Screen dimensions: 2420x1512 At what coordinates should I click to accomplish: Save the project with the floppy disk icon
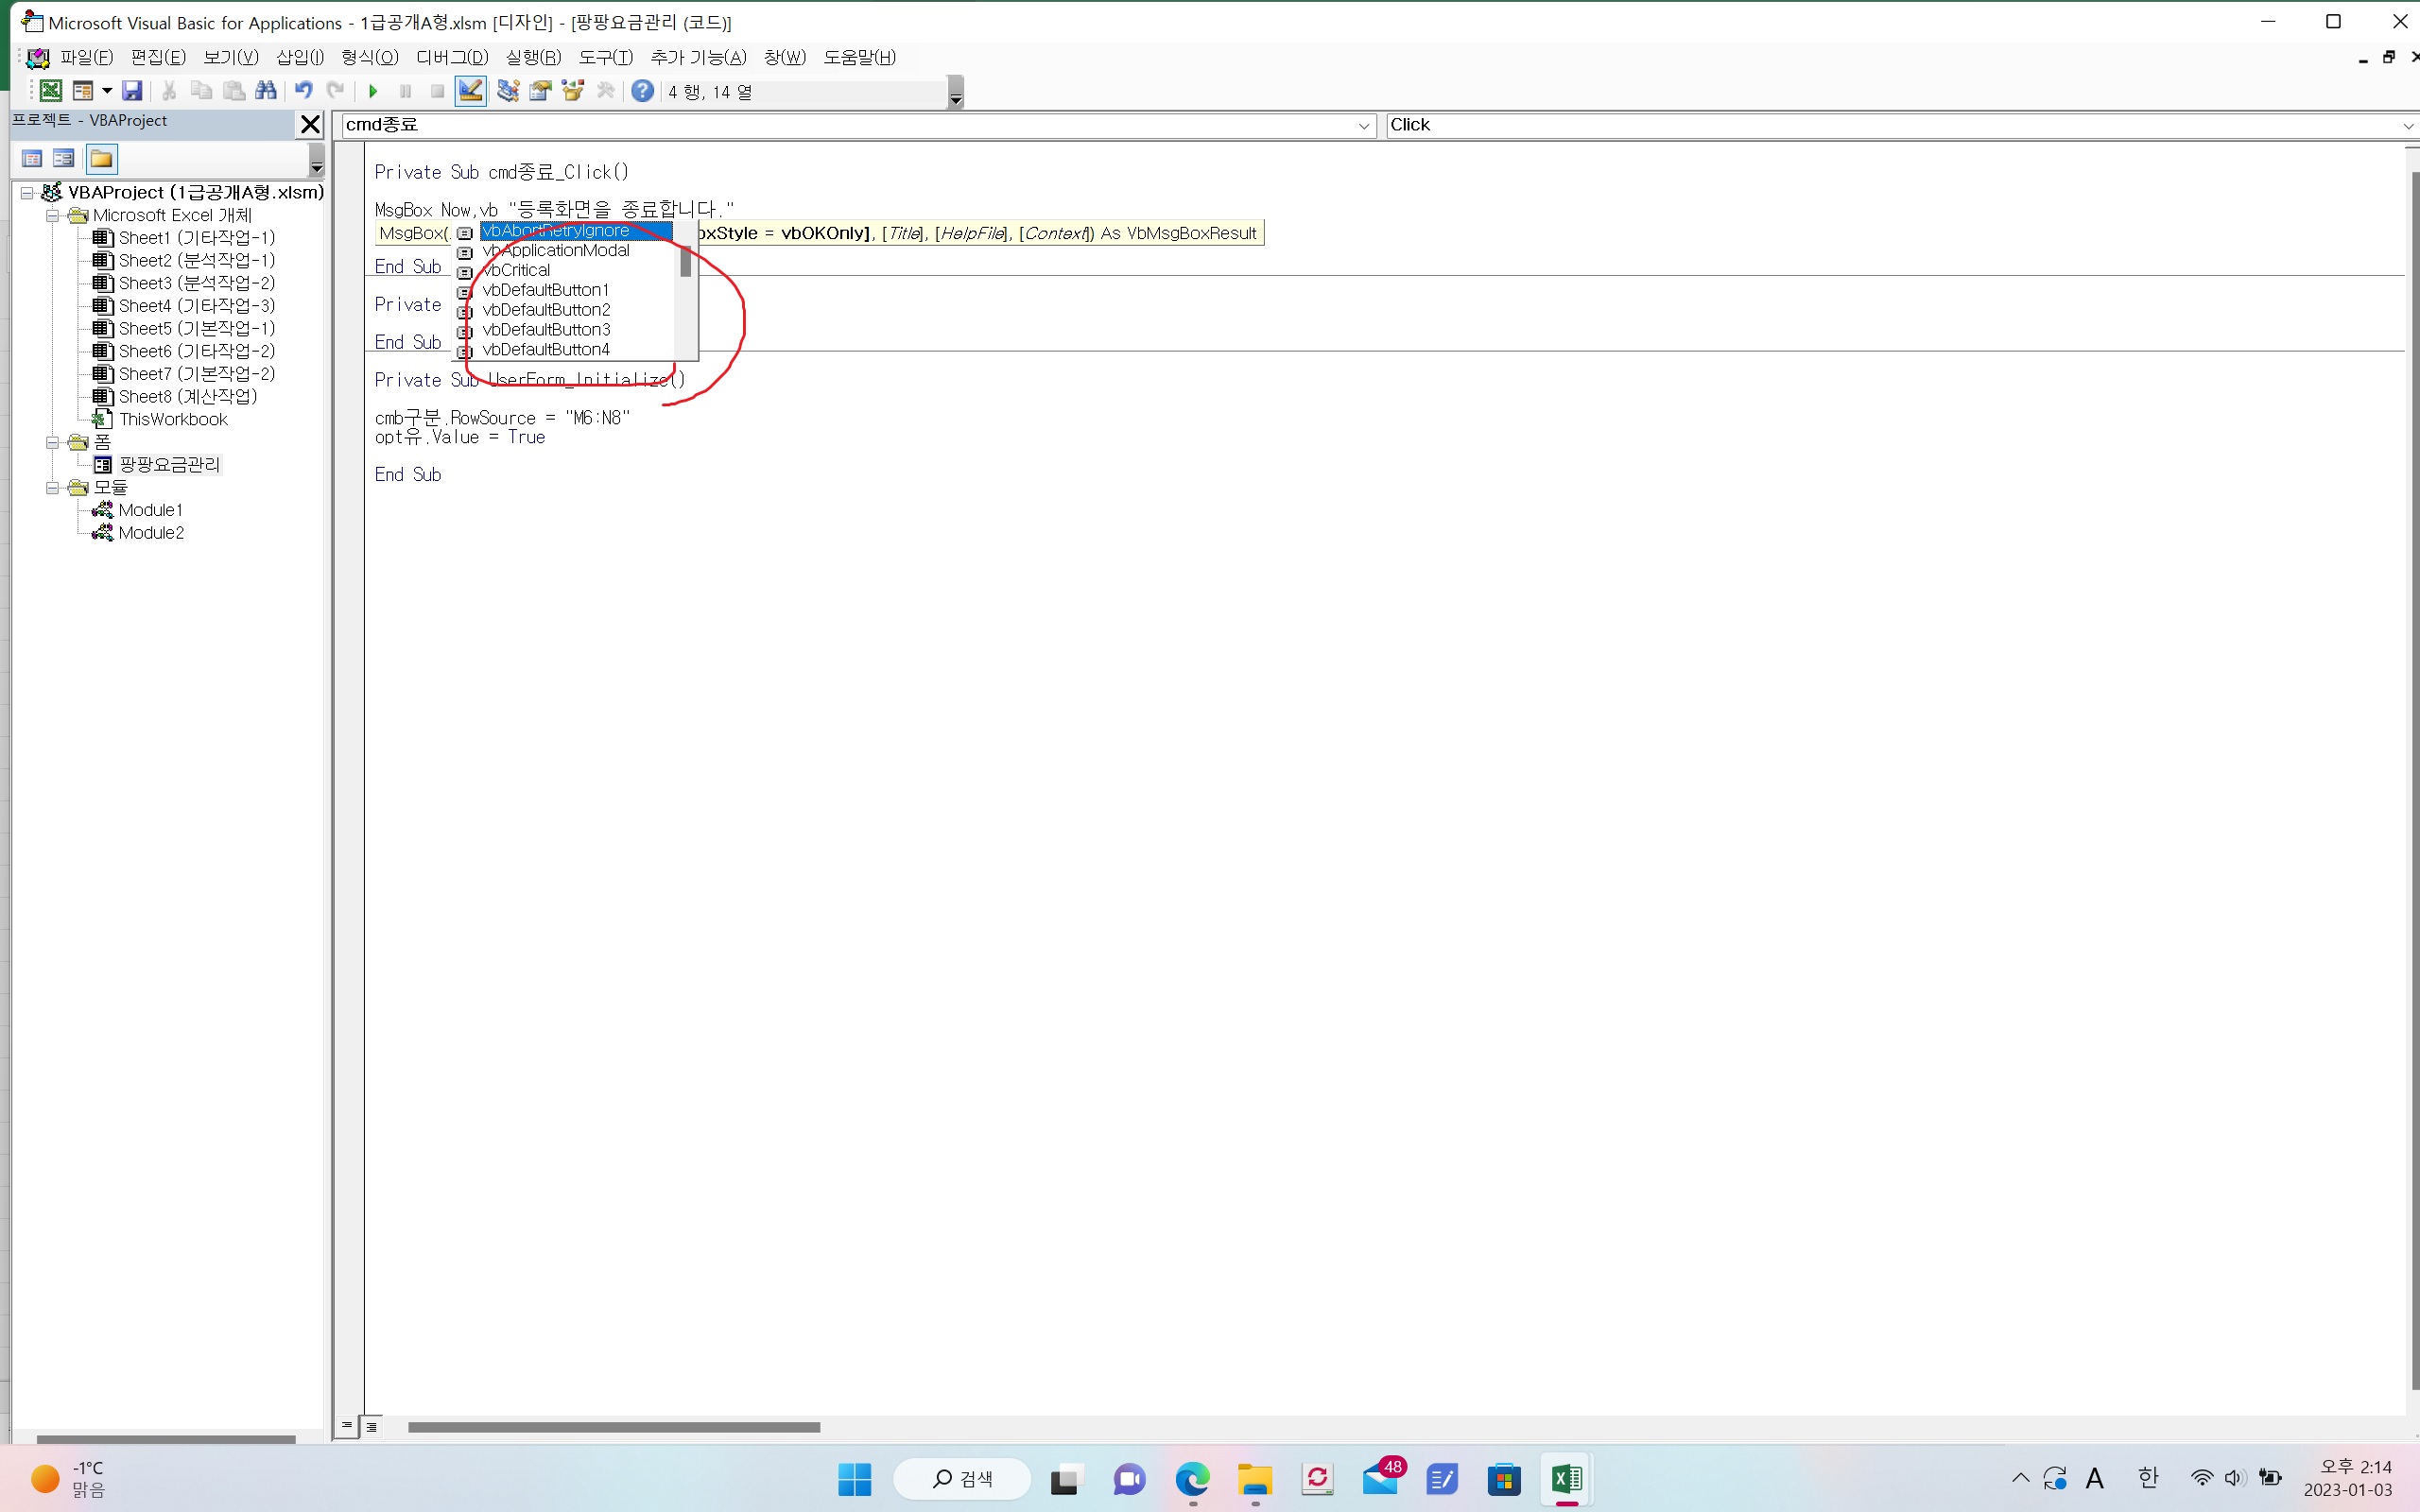pos(132,91)
